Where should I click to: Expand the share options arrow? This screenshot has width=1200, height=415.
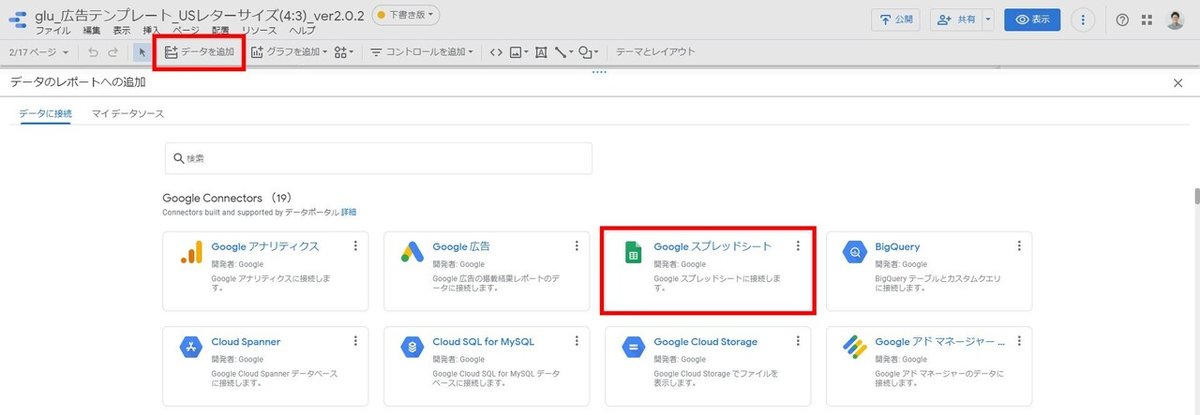(x=987, y=19)
